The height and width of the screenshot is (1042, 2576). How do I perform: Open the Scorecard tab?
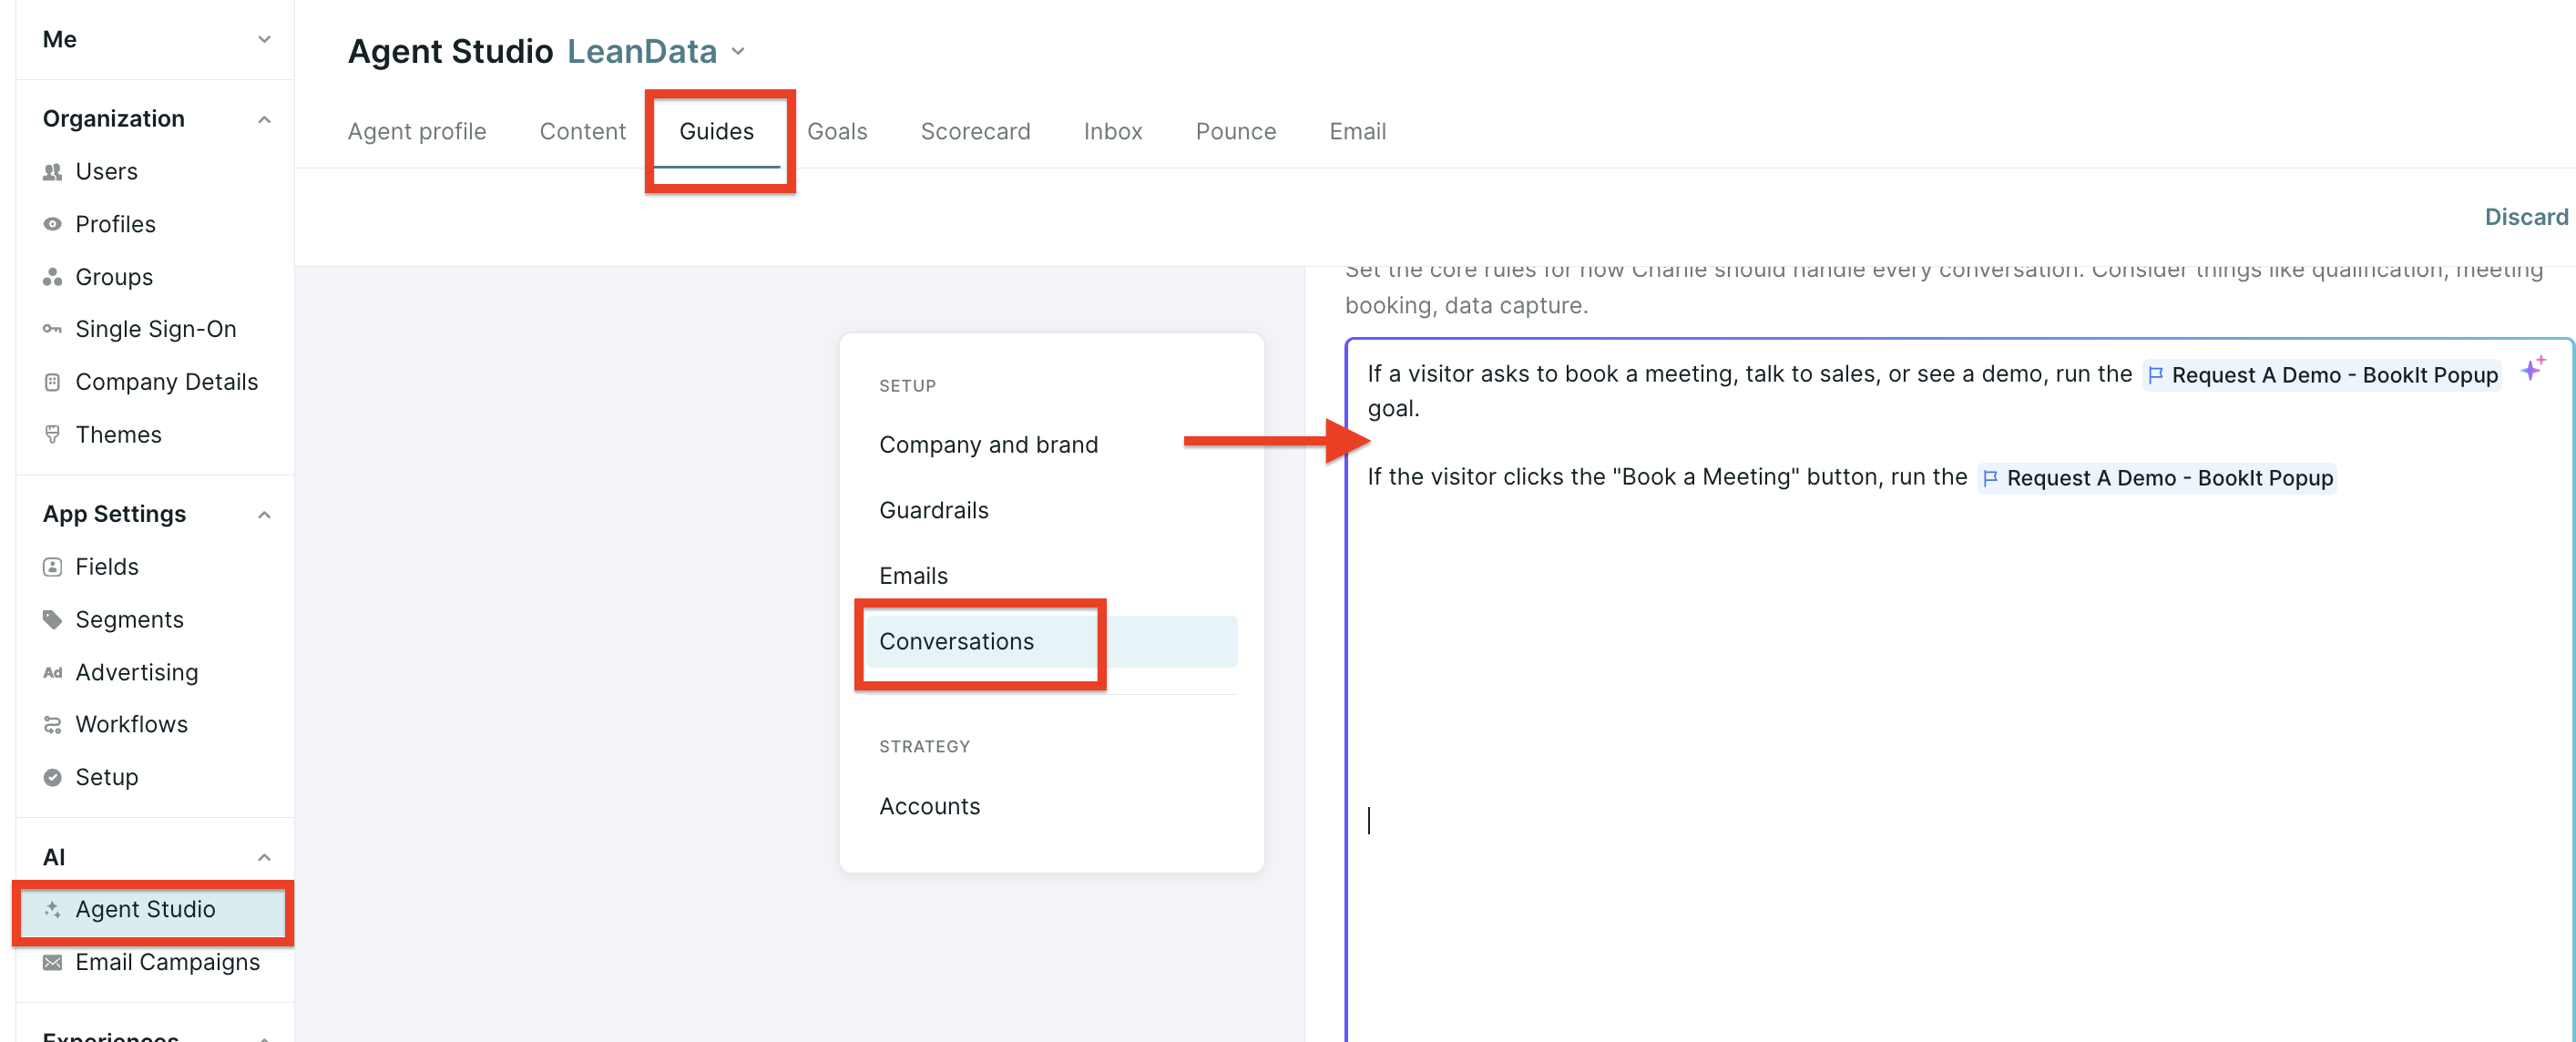[x=974, y=131]
